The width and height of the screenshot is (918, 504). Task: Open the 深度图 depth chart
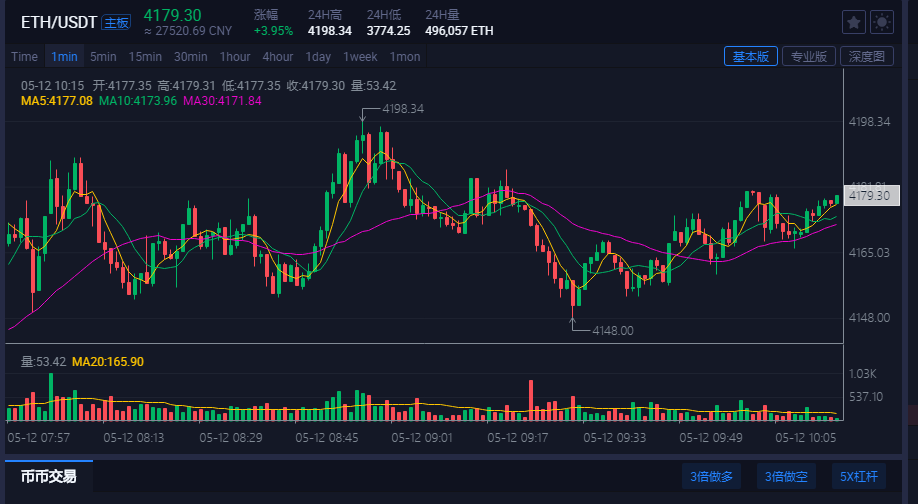(866, 56)
